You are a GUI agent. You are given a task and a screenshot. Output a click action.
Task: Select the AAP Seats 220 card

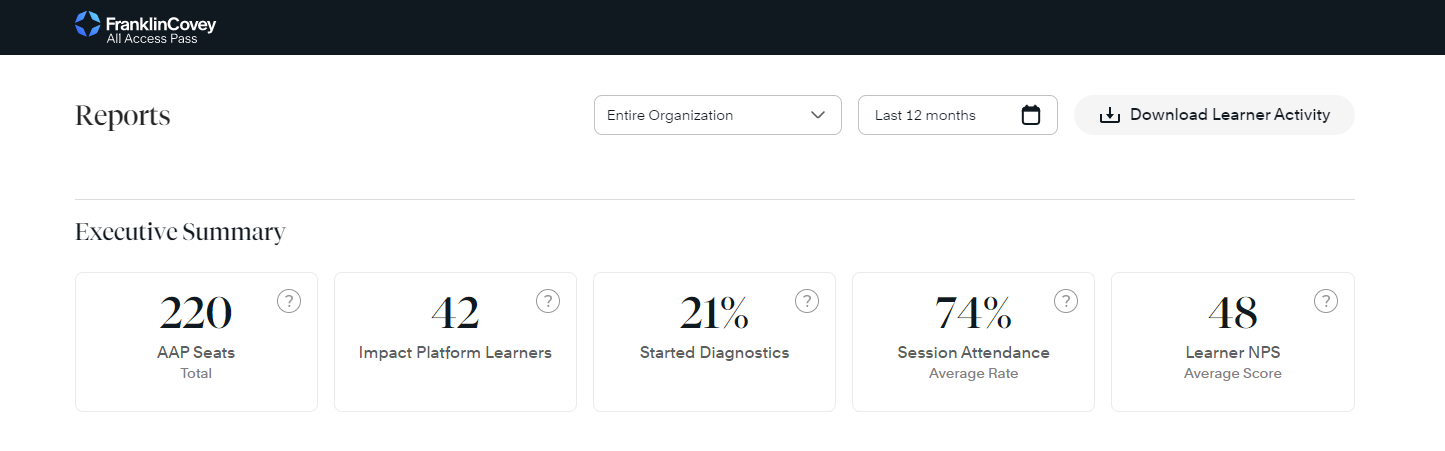coord(196,342)
